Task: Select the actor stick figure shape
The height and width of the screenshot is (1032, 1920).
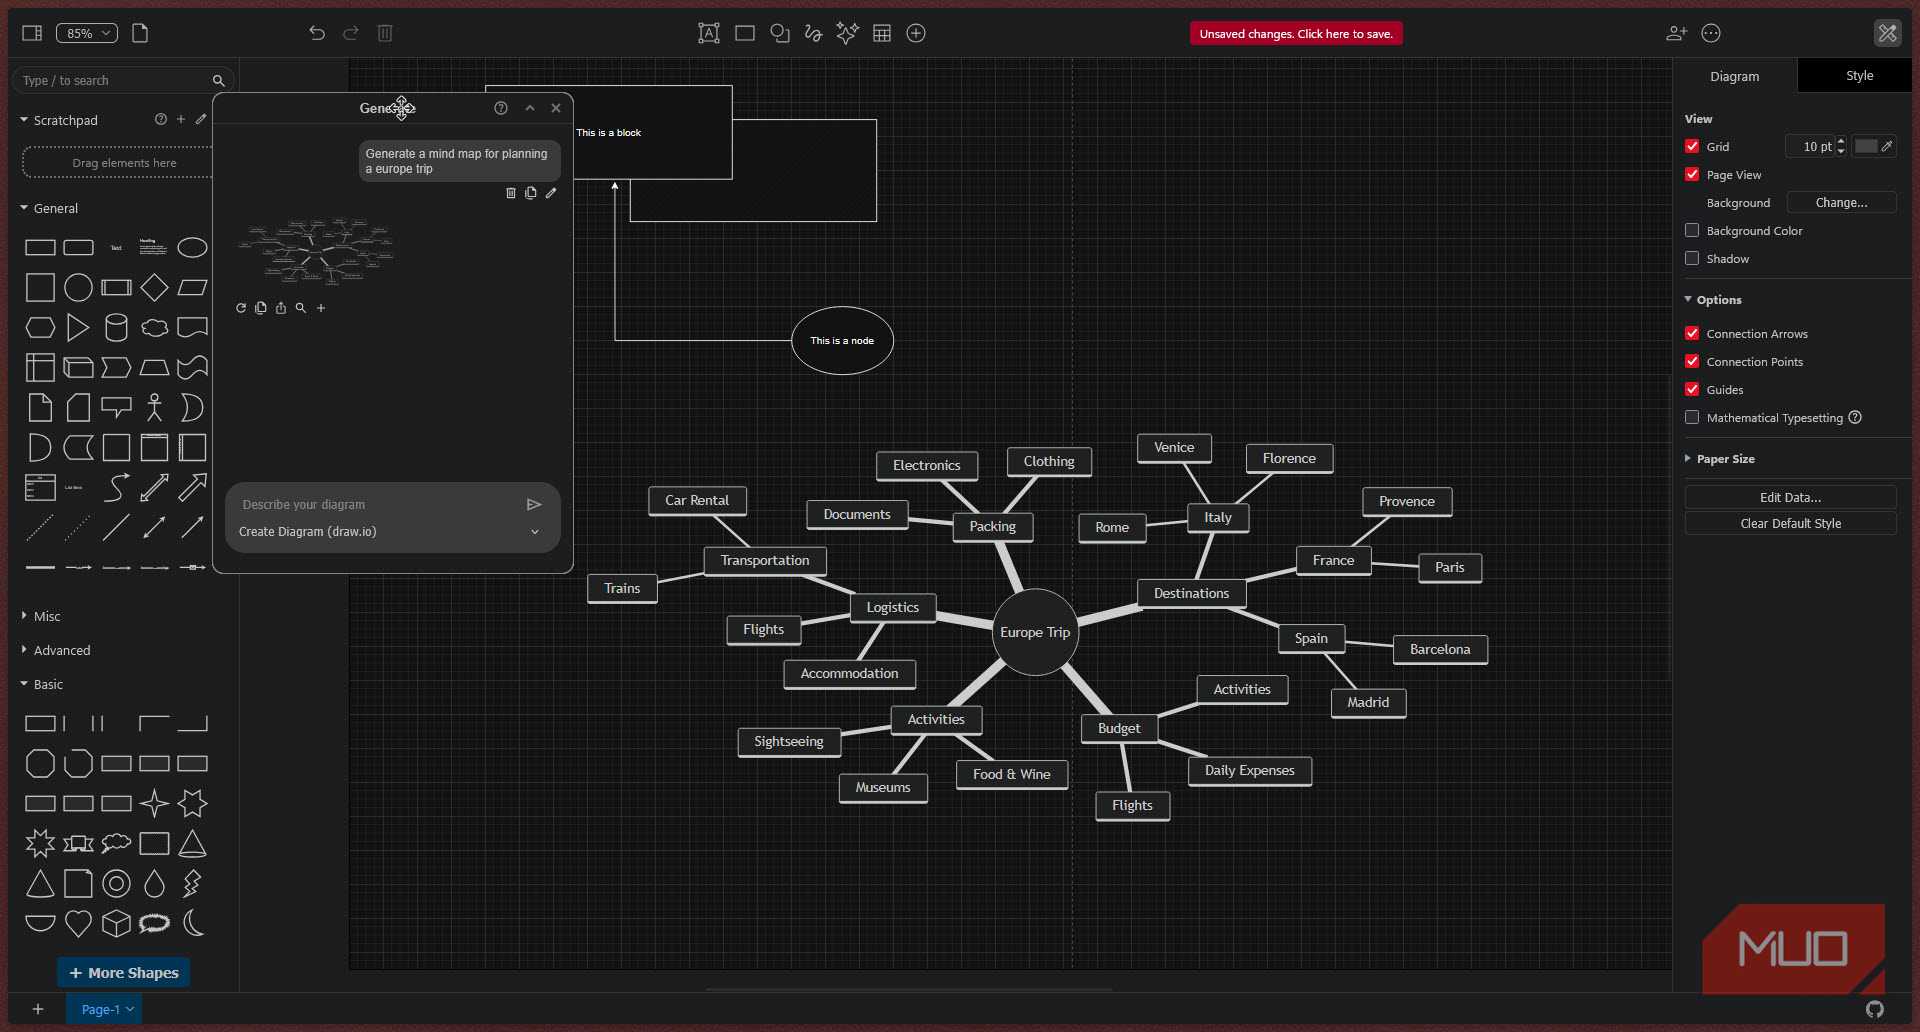Action: (x=154, y=407)
